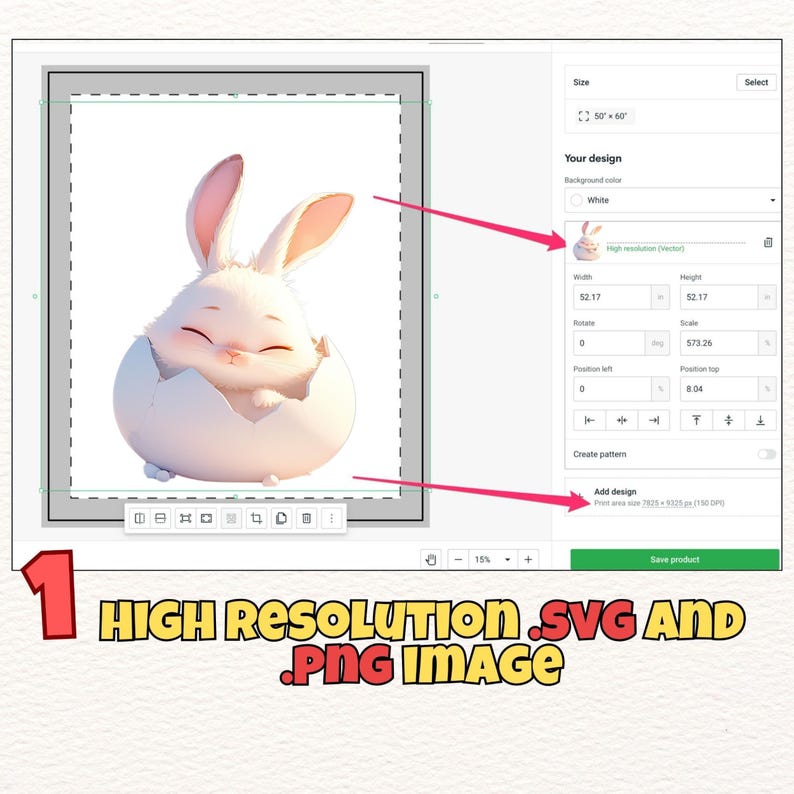The width and height of the screenshot is (794, 794).
Task: Fill print area with design icon
Action: point(207,518)
